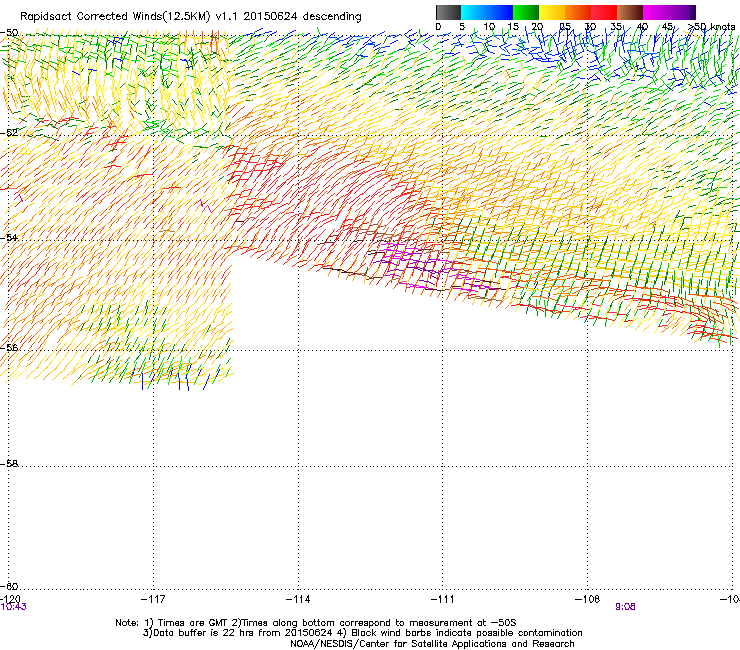The image size is (740, 650).
Task: Click the '10' legend scale label
Action: pyautogui.click(x=489, y=27)
